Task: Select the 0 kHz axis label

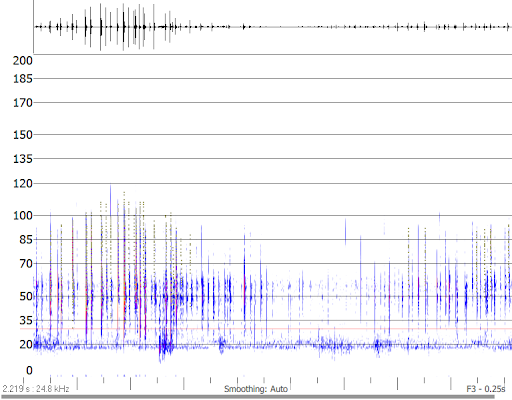Action: click(29, 370)
